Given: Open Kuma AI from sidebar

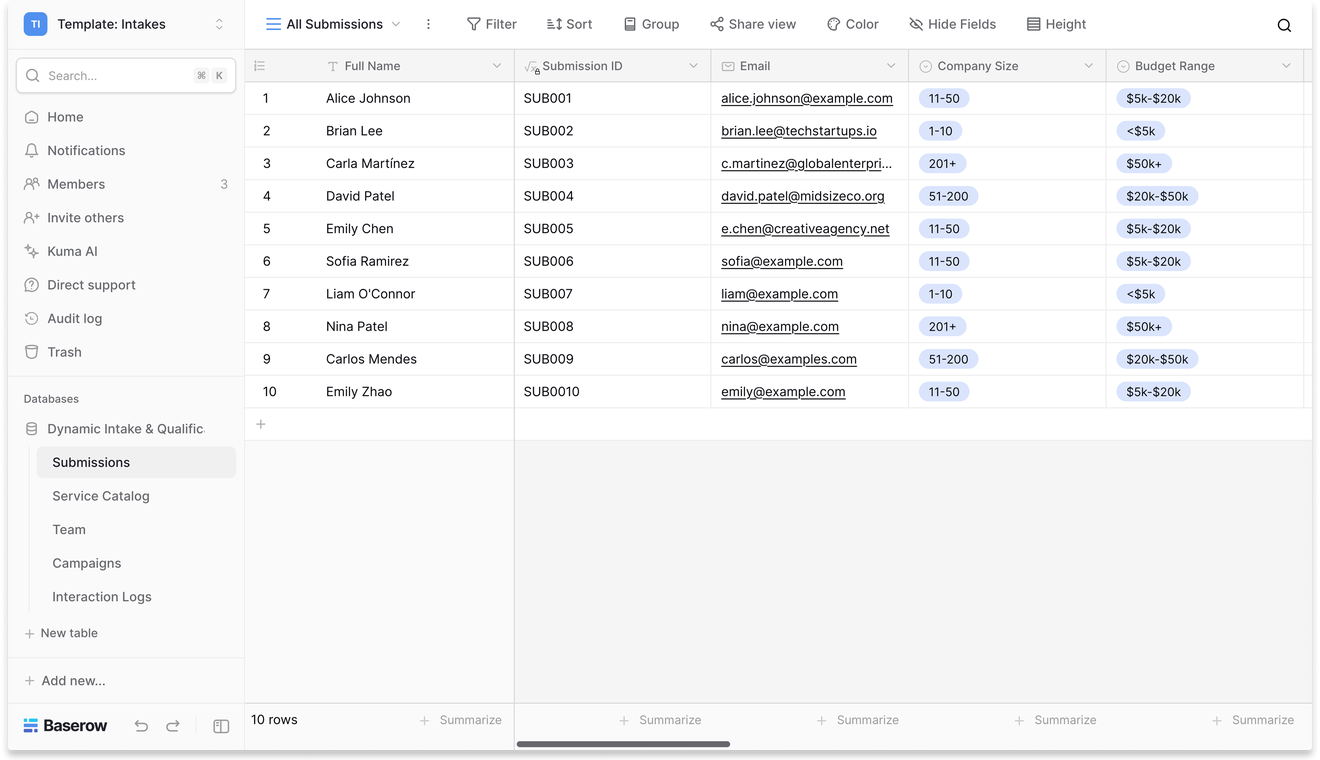Looking at the screenshot, I should click(x=72, y=251).
